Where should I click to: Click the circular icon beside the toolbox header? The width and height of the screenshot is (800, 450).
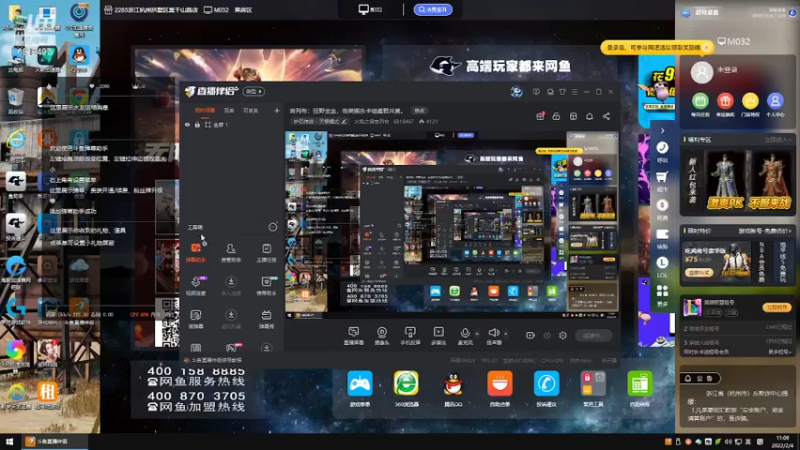pyautogui.click(x=273, y=227)
